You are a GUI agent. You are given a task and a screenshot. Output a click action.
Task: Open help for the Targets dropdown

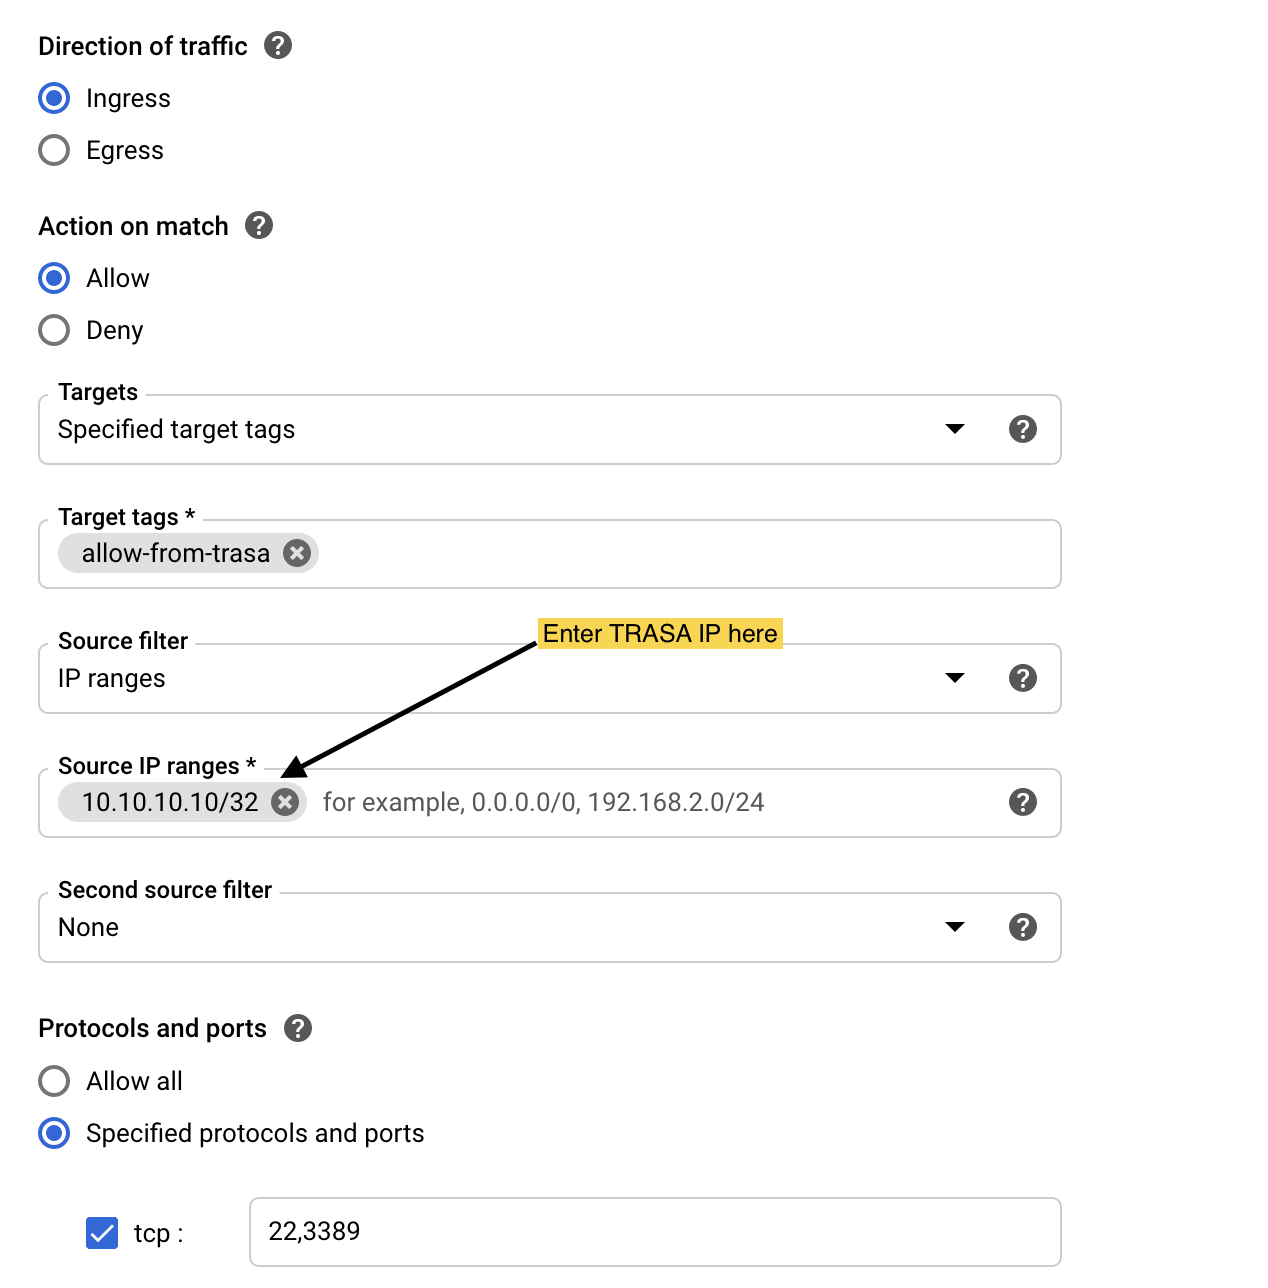1022,429
